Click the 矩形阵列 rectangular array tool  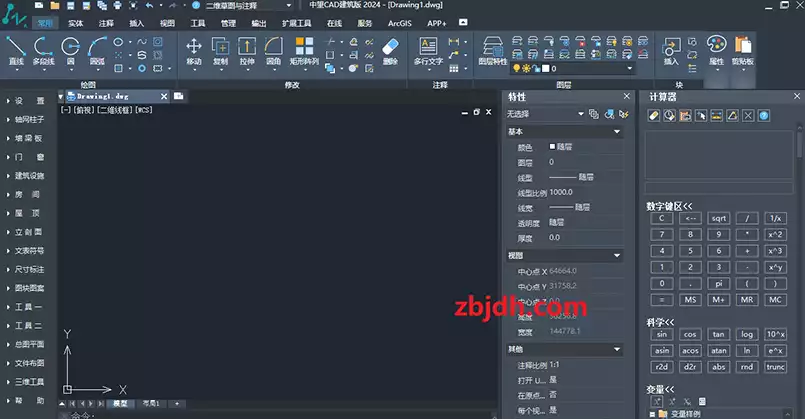click(x=304, y=51)
